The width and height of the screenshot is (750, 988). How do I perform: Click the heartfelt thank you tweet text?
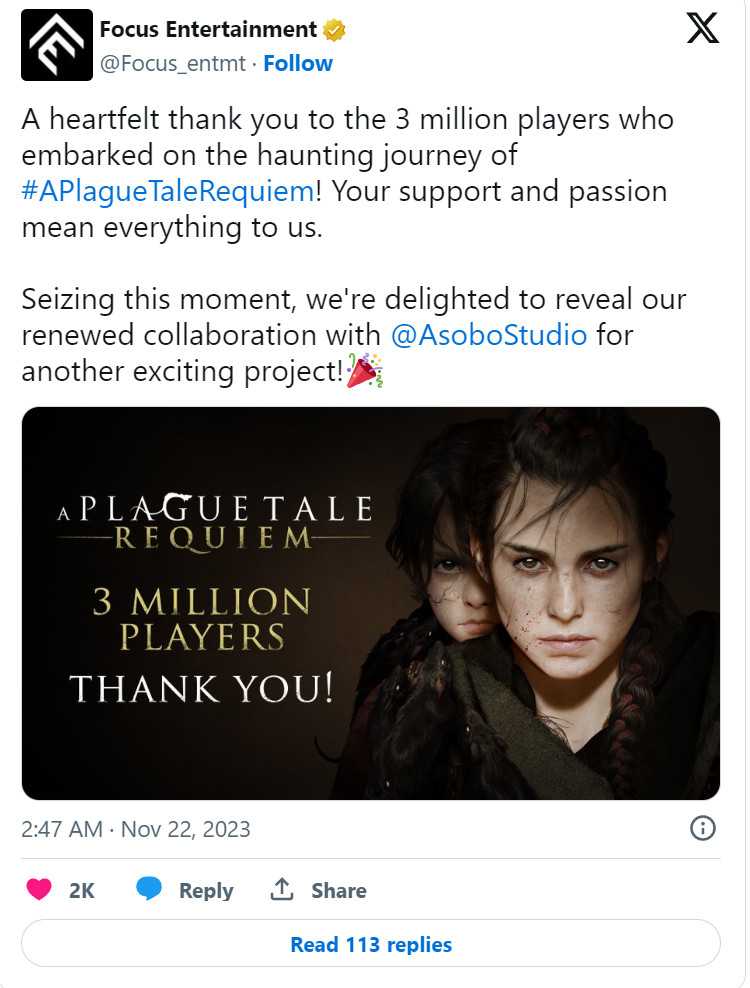[x=347, y=120]
